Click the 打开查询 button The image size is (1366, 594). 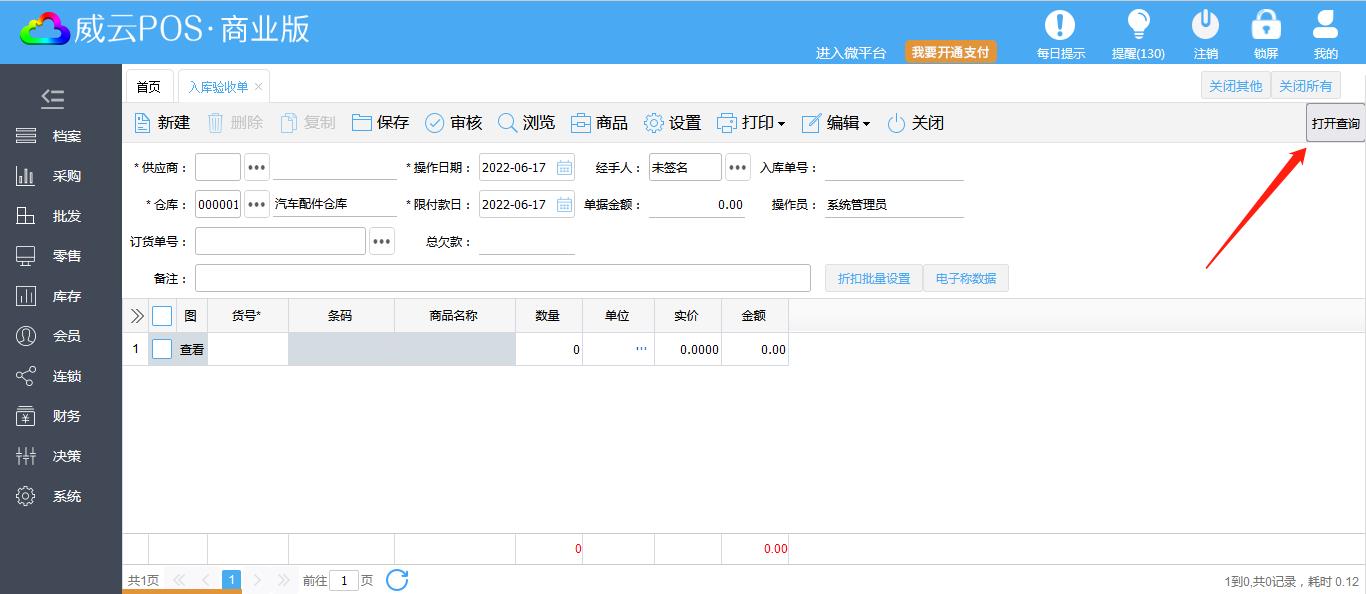click(1335, 124)
